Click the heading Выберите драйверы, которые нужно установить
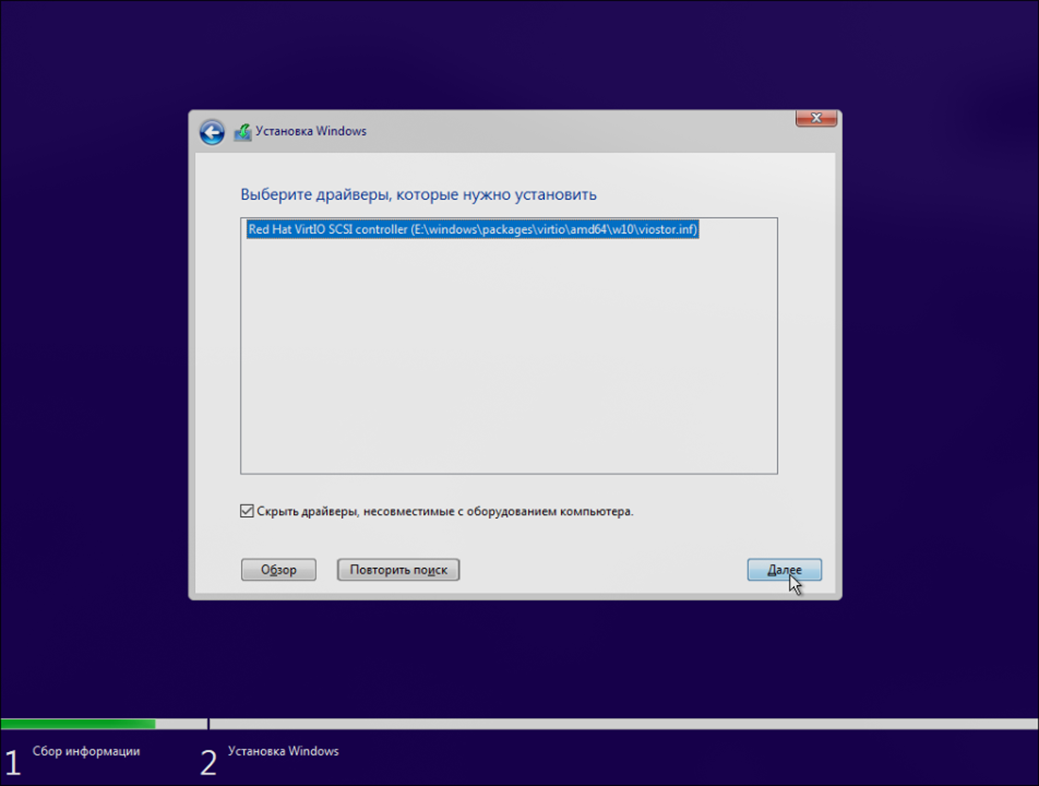This screenshot has width=1039, height=786. [x=418, y=195]
